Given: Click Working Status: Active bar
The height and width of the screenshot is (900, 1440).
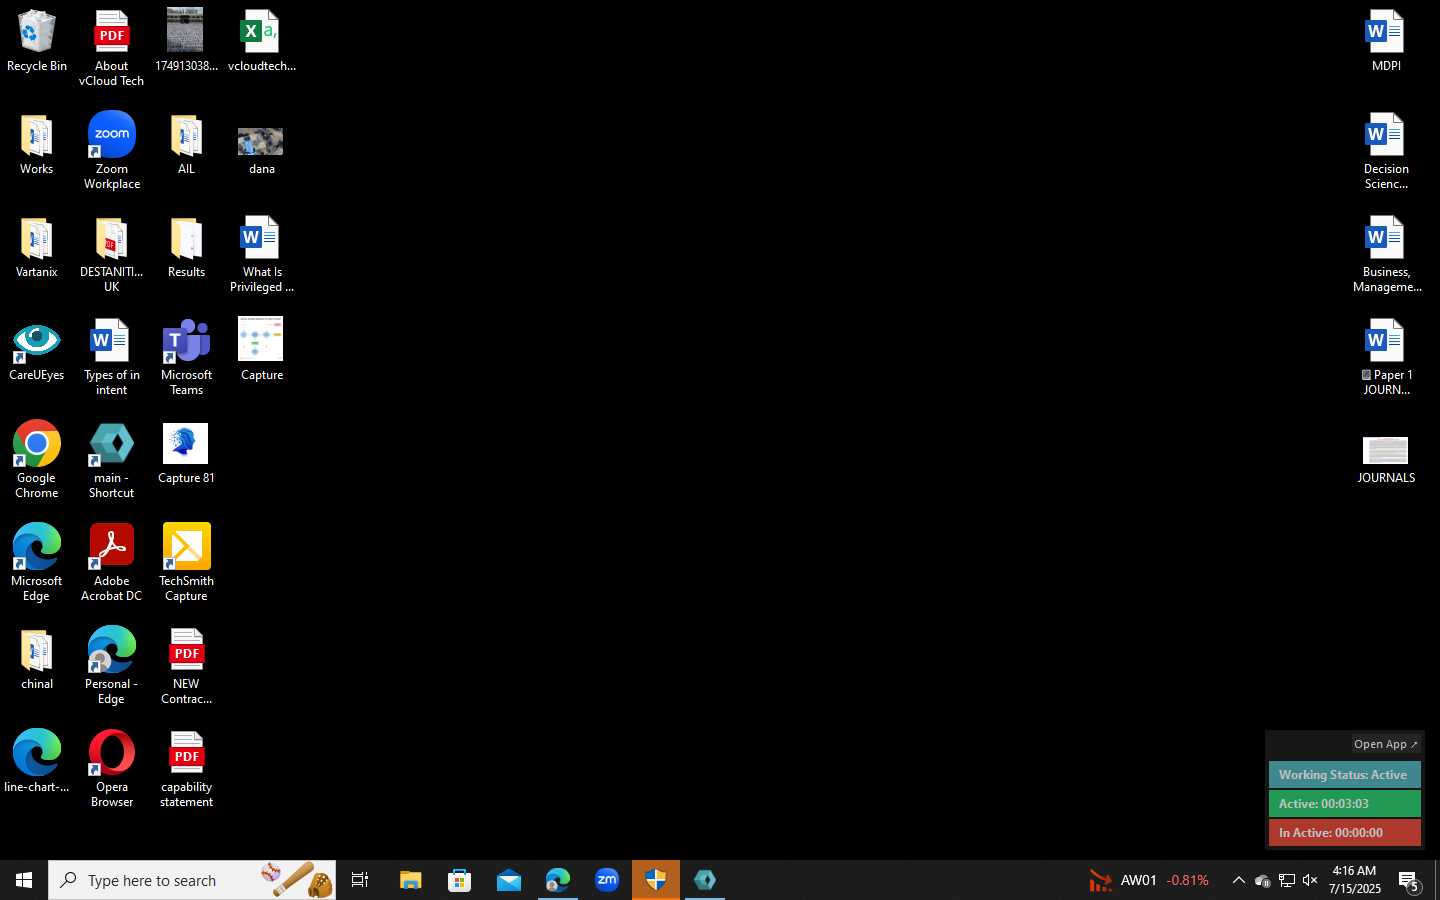Looking at the screenshot, I should point(1344,775).
